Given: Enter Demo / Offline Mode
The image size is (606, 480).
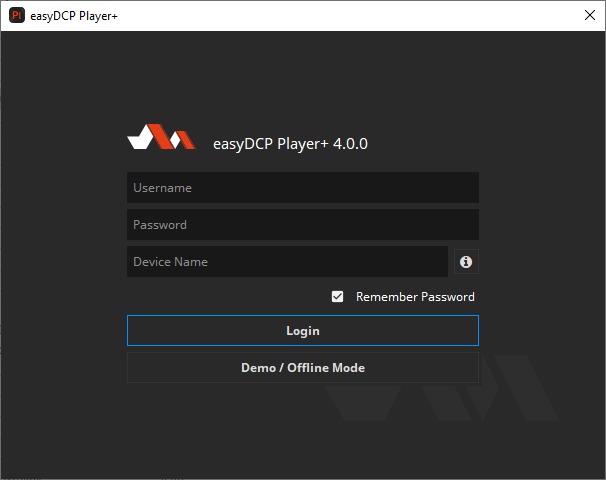Looking at the screenshot, I should pyautogui.click(x=302, y=368).
